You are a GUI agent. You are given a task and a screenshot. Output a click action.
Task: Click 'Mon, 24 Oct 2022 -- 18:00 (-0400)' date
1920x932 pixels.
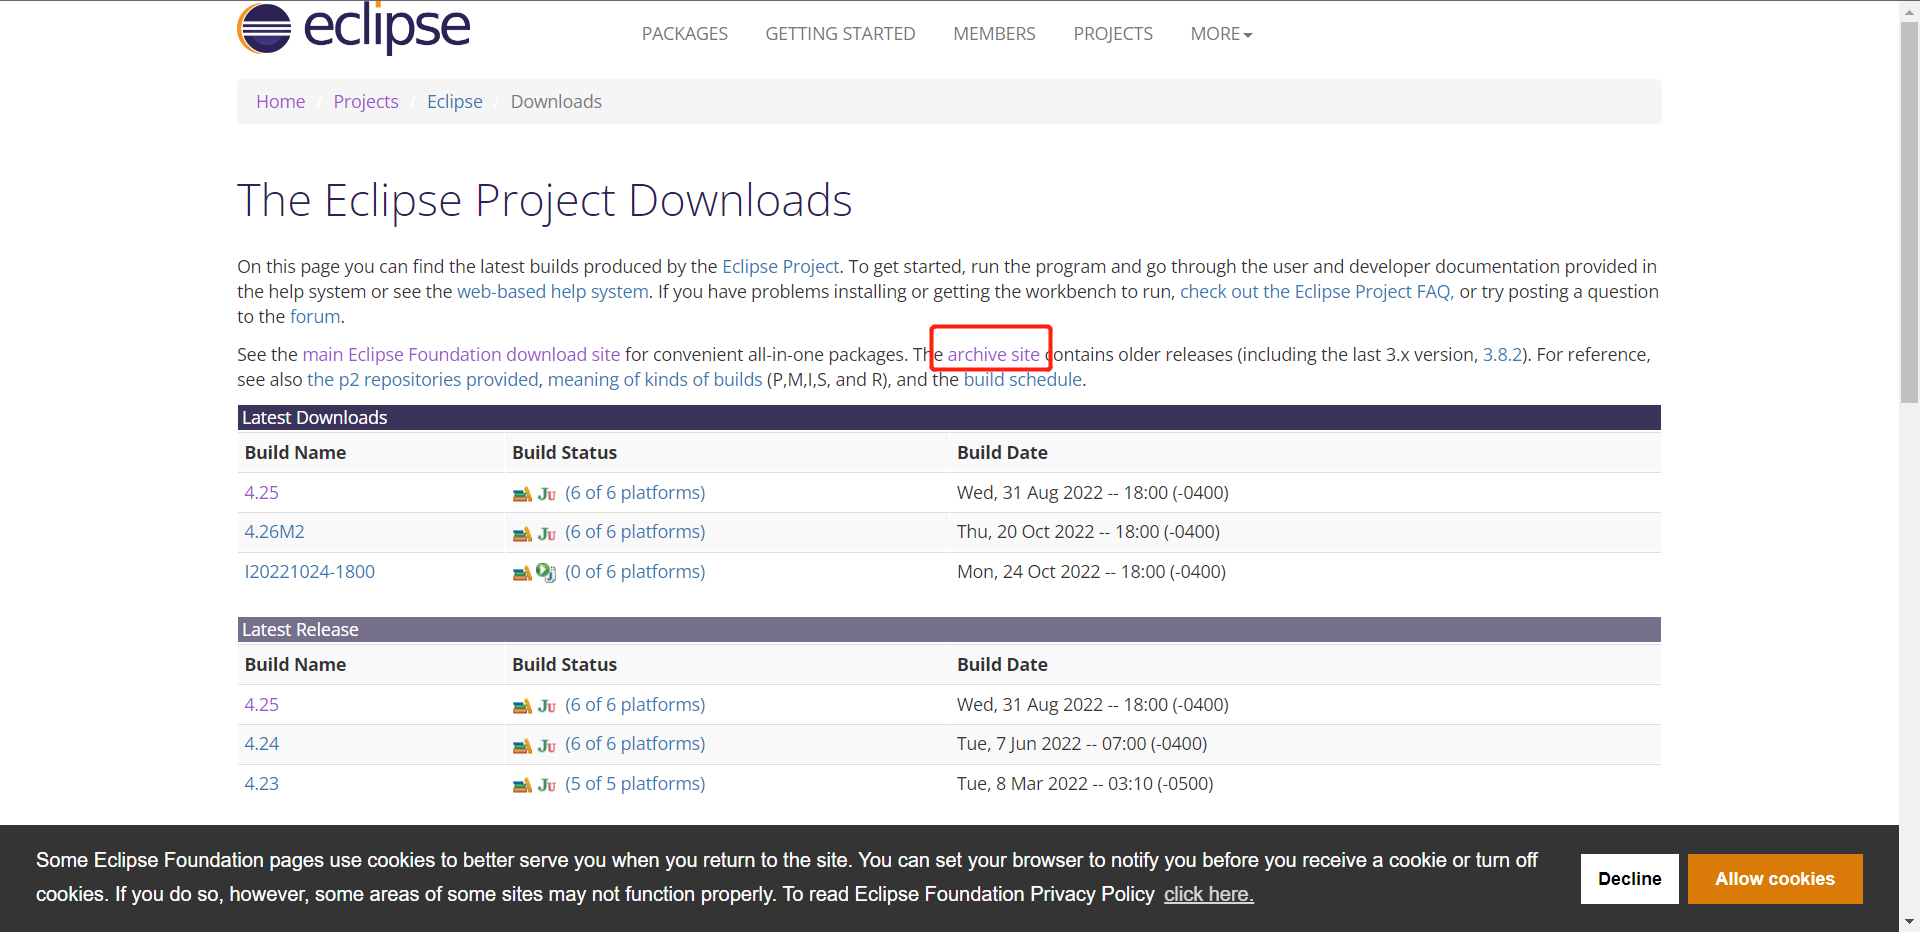(x=1091, y=572)
